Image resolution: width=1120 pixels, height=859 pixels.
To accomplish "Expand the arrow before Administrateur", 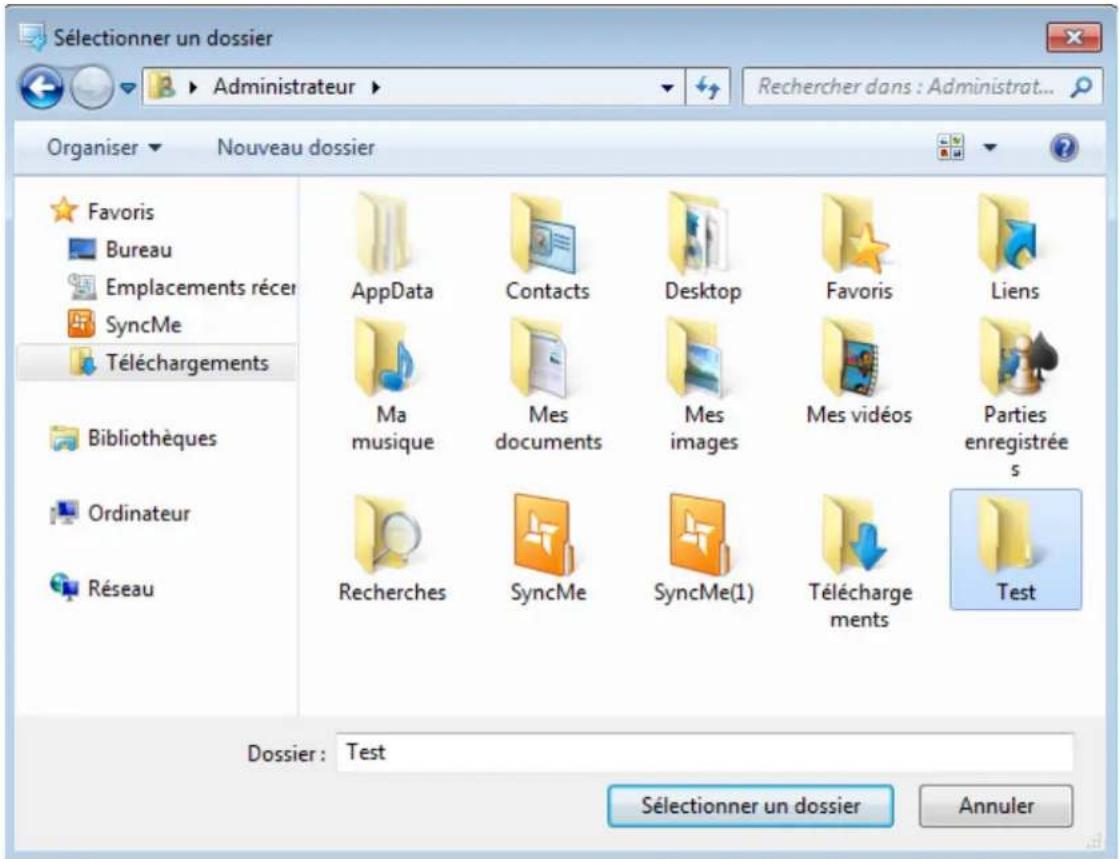I will [x=193, y=88].
